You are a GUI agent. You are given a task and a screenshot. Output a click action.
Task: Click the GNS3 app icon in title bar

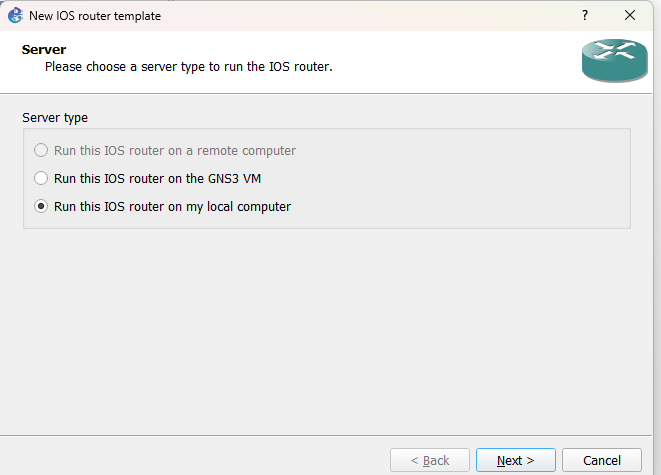15,15
